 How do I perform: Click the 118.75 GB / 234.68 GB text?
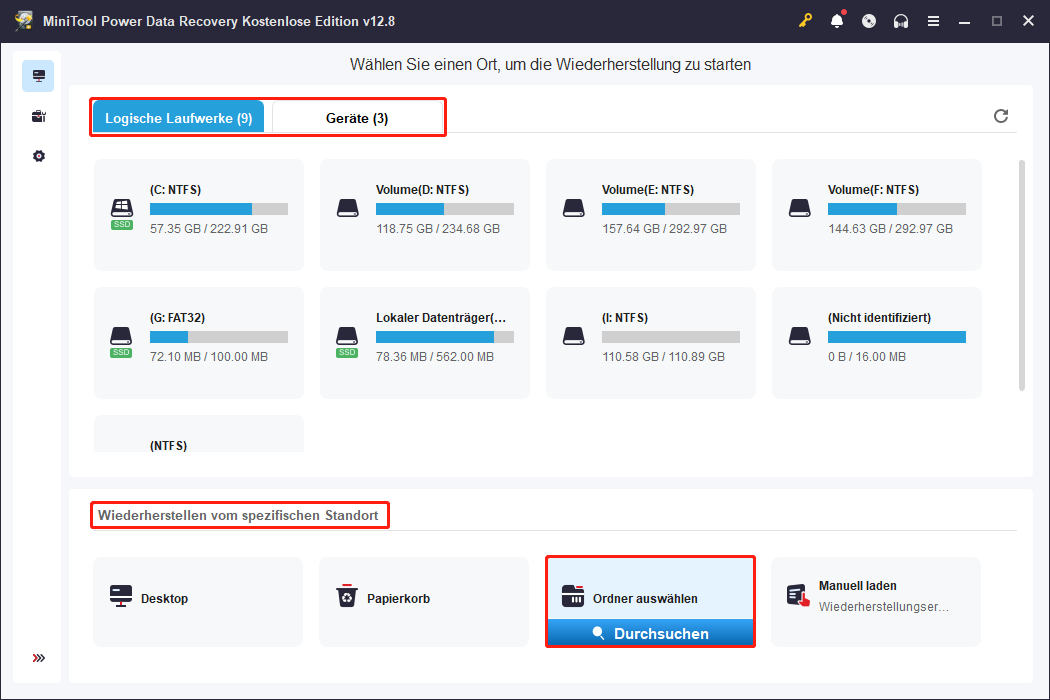click(438, 228)
